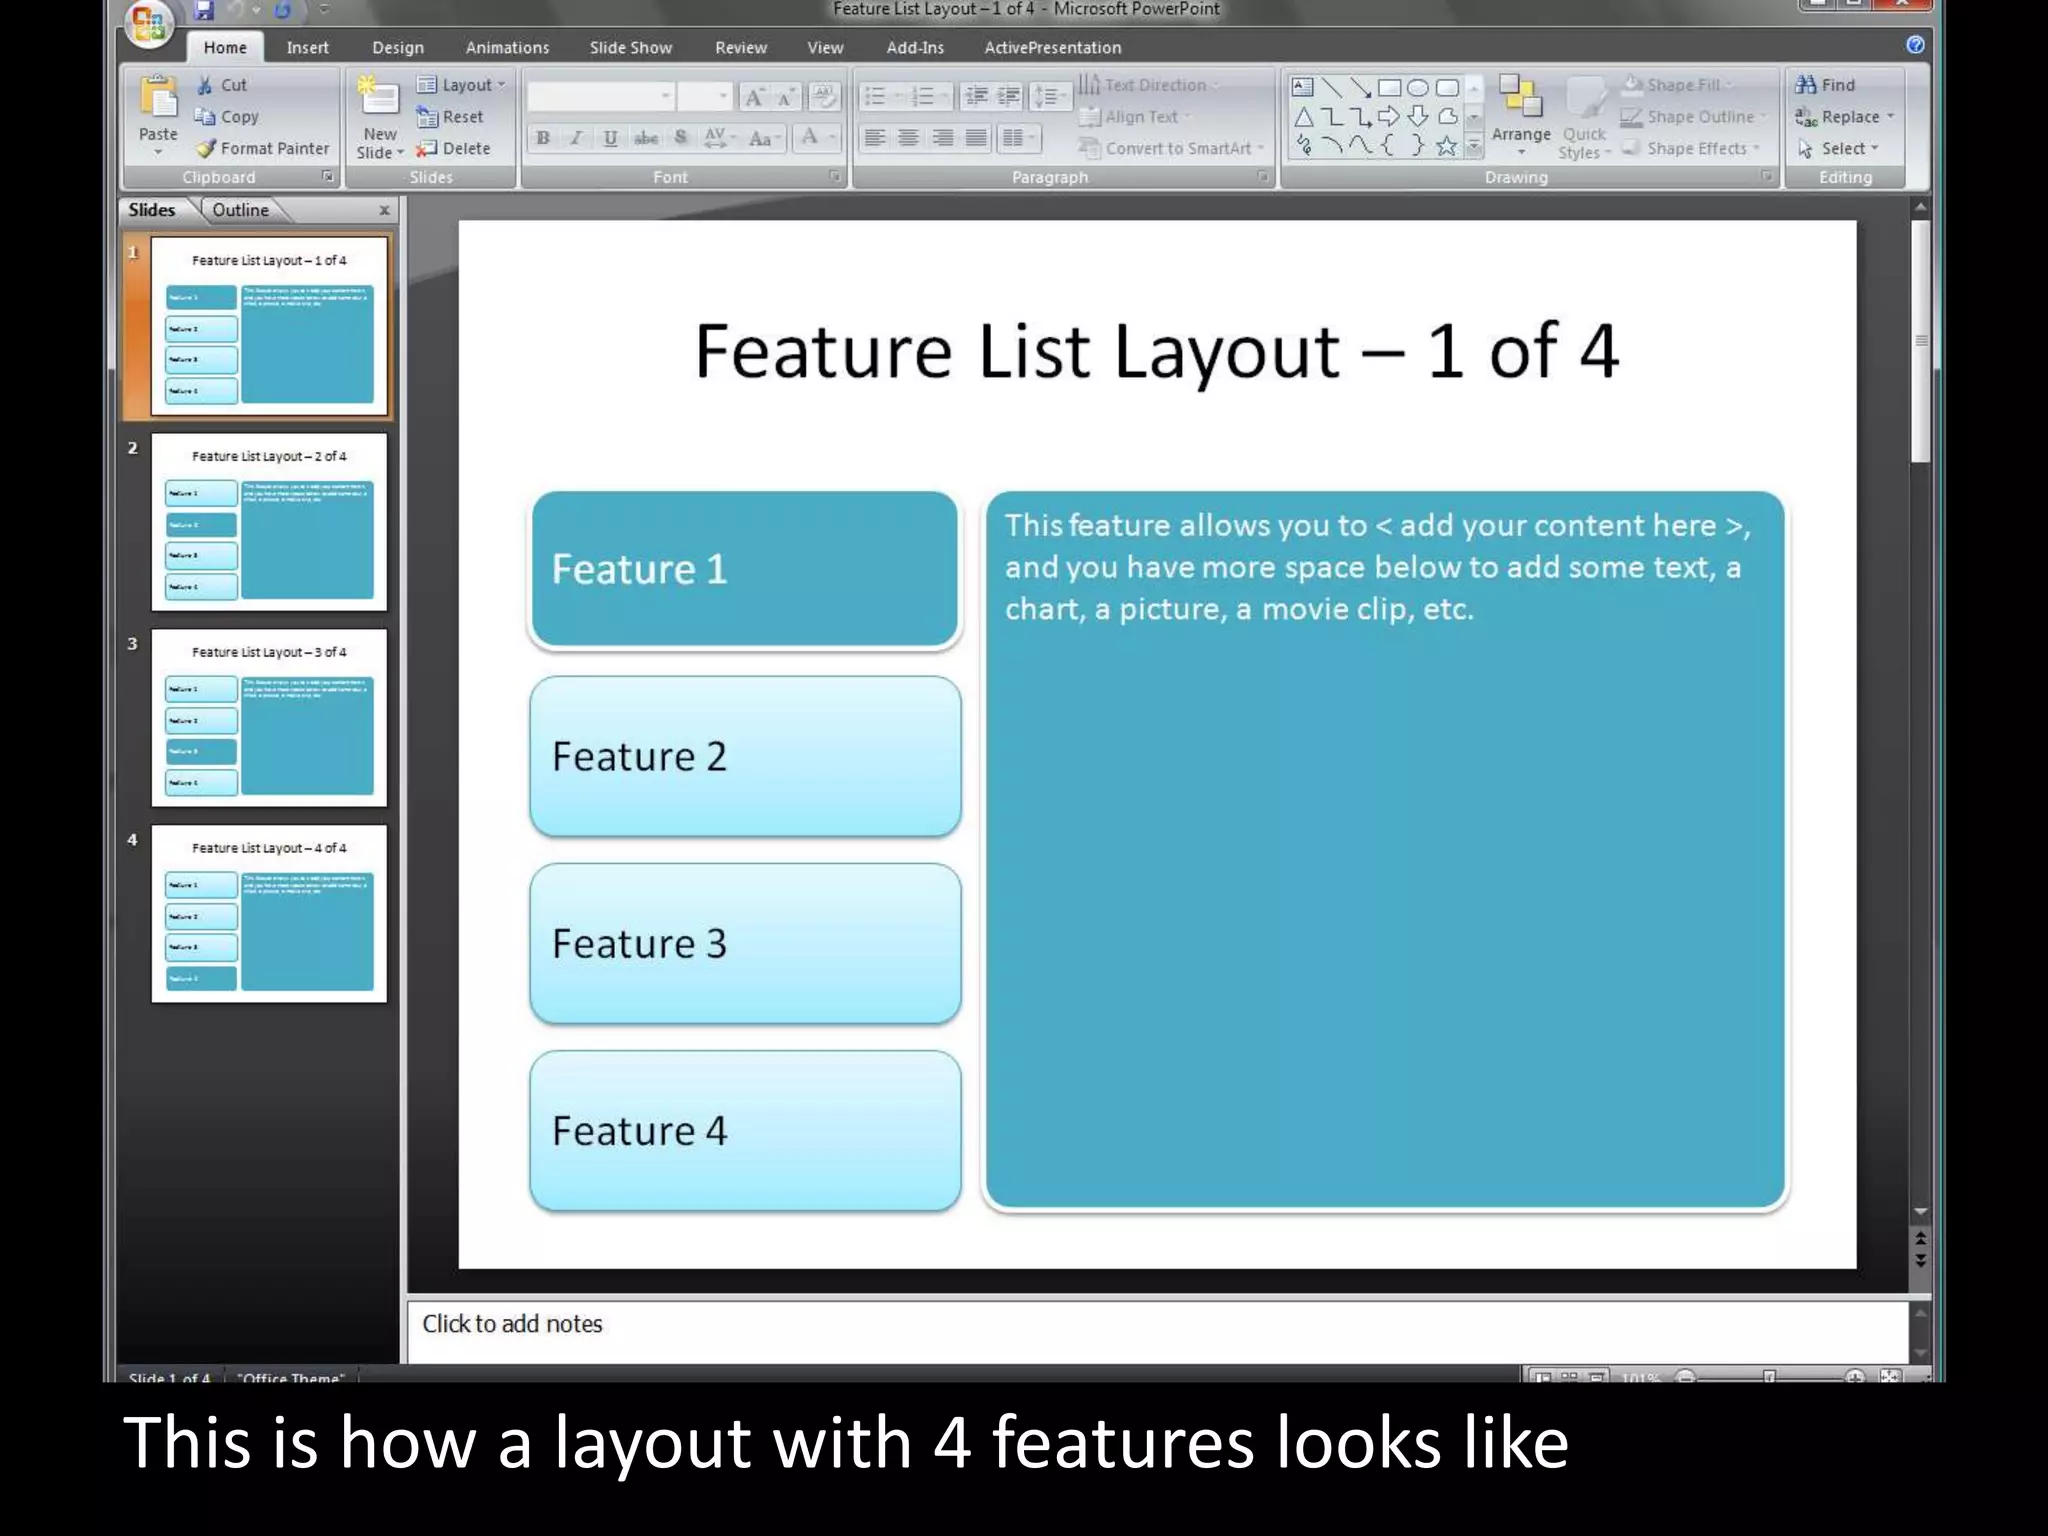Toggle italic text formatting
The height and width of the screenshot is (1536, 2048).
pos(576,138)
